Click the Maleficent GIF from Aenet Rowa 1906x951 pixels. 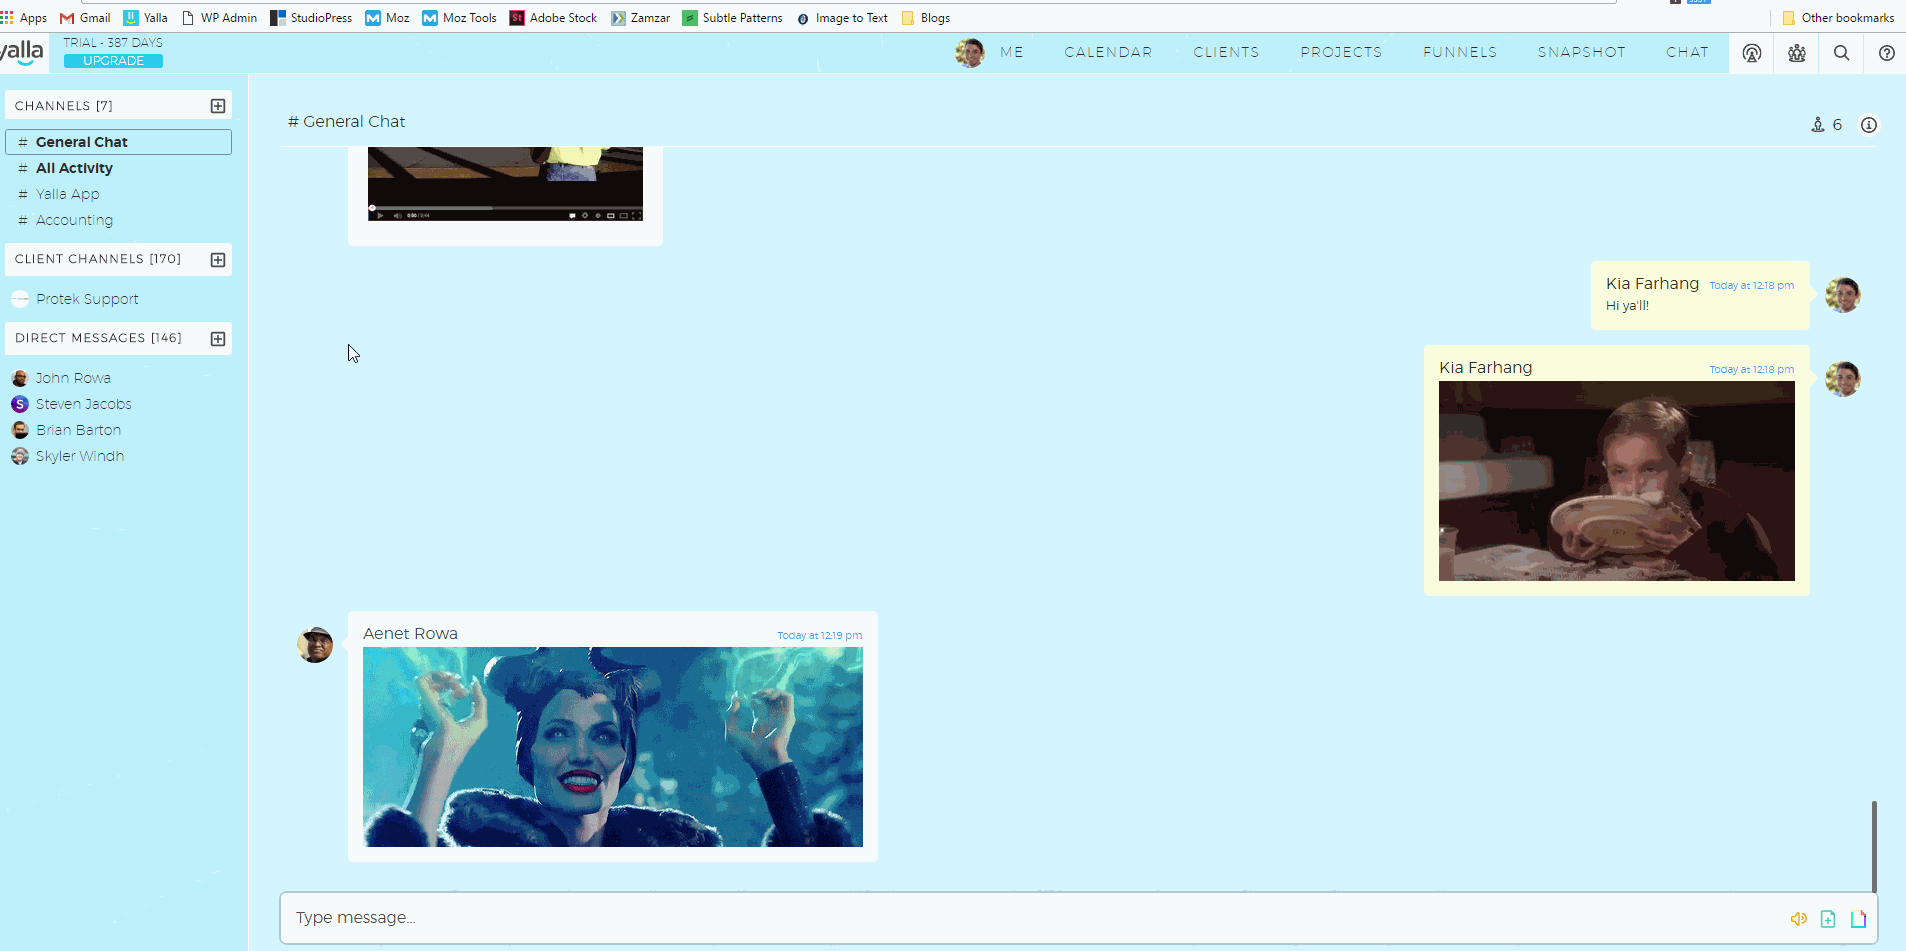coord(613,747)
